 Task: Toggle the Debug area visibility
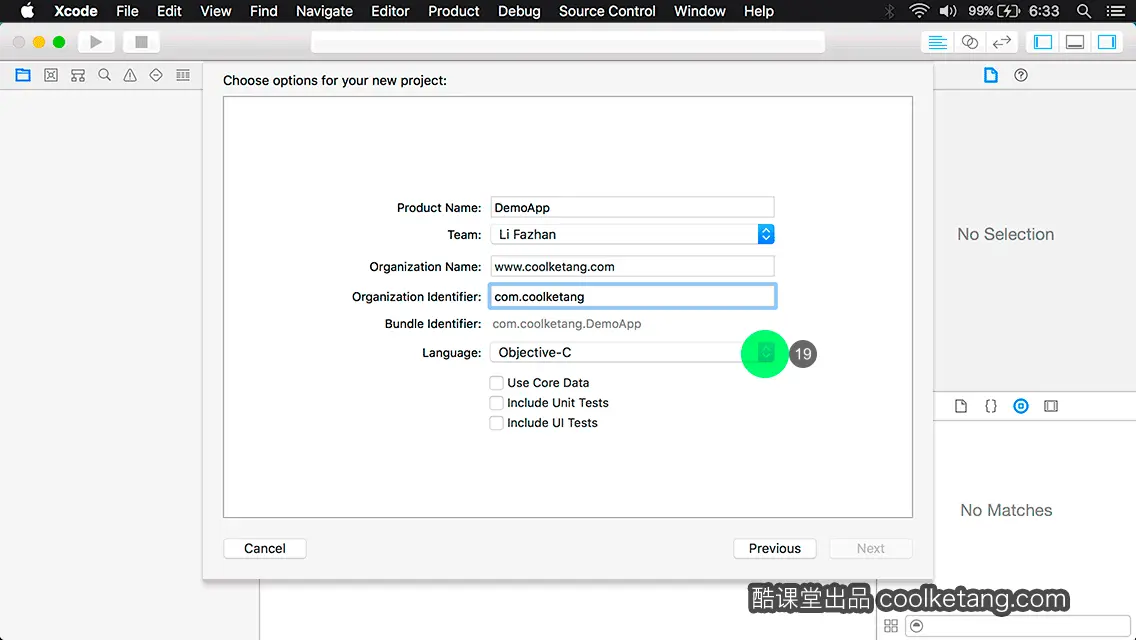pos(1075,42)
